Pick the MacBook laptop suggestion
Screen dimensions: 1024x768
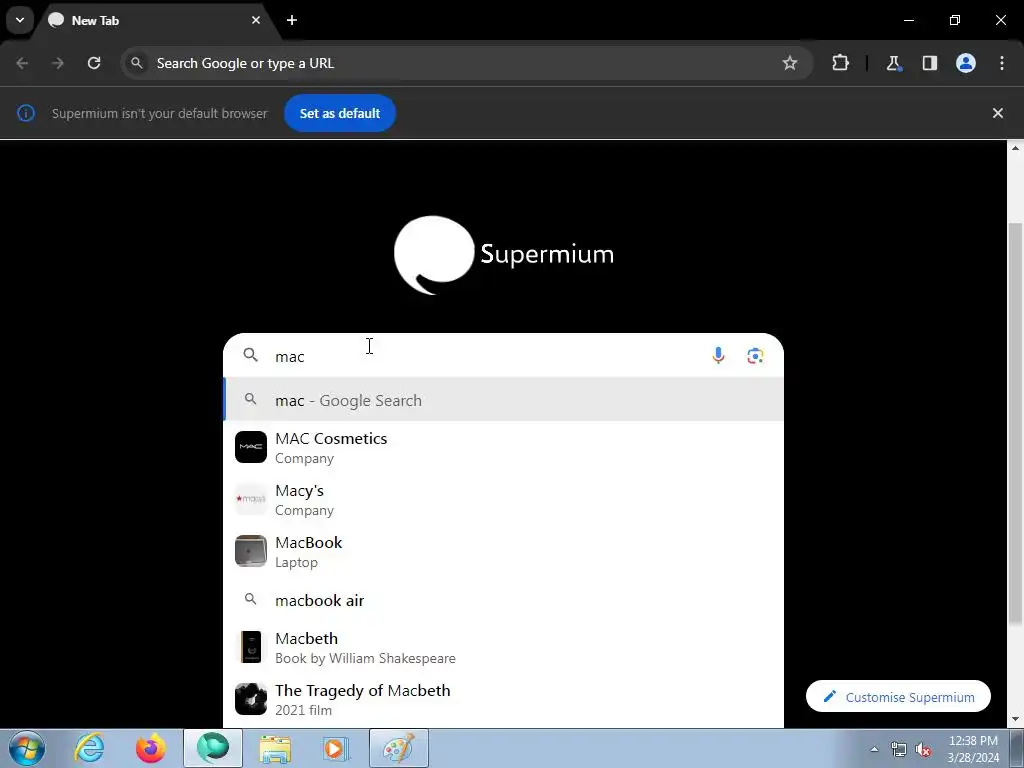click(504, 552)
